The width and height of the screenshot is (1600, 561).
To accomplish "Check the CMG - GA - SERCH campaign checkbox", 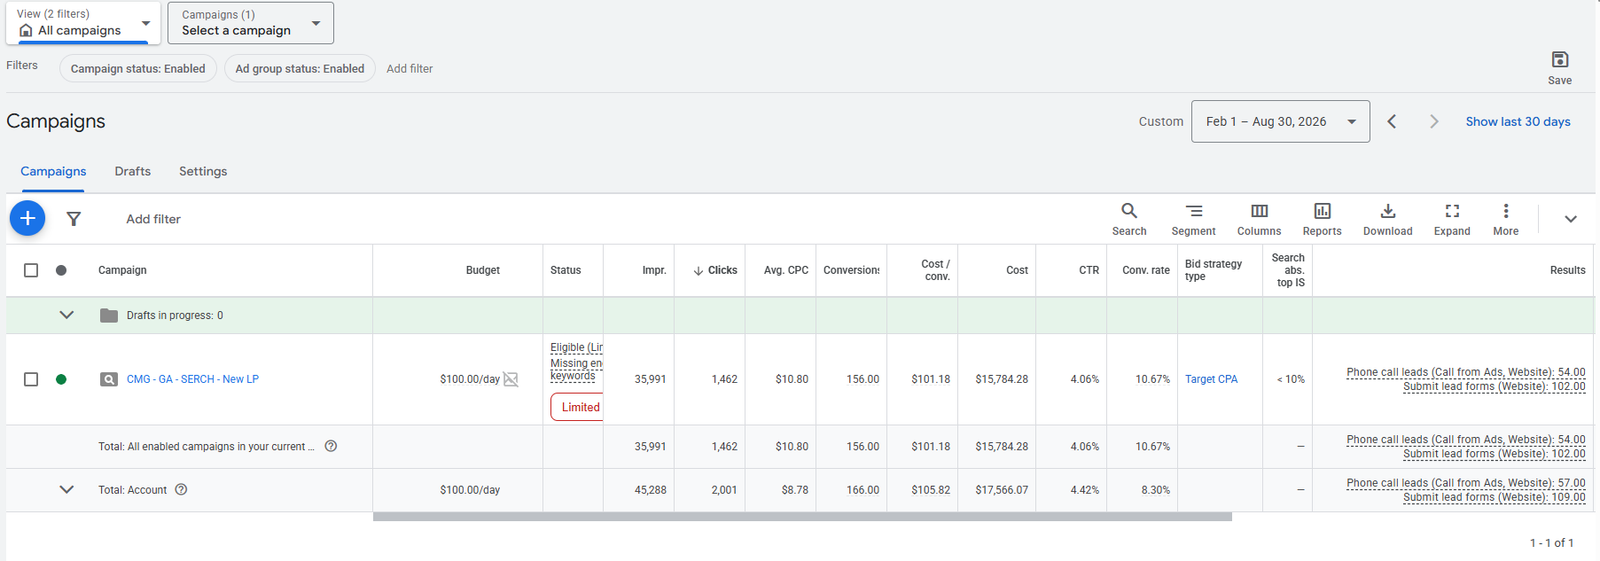I will [x=31, y=379].
